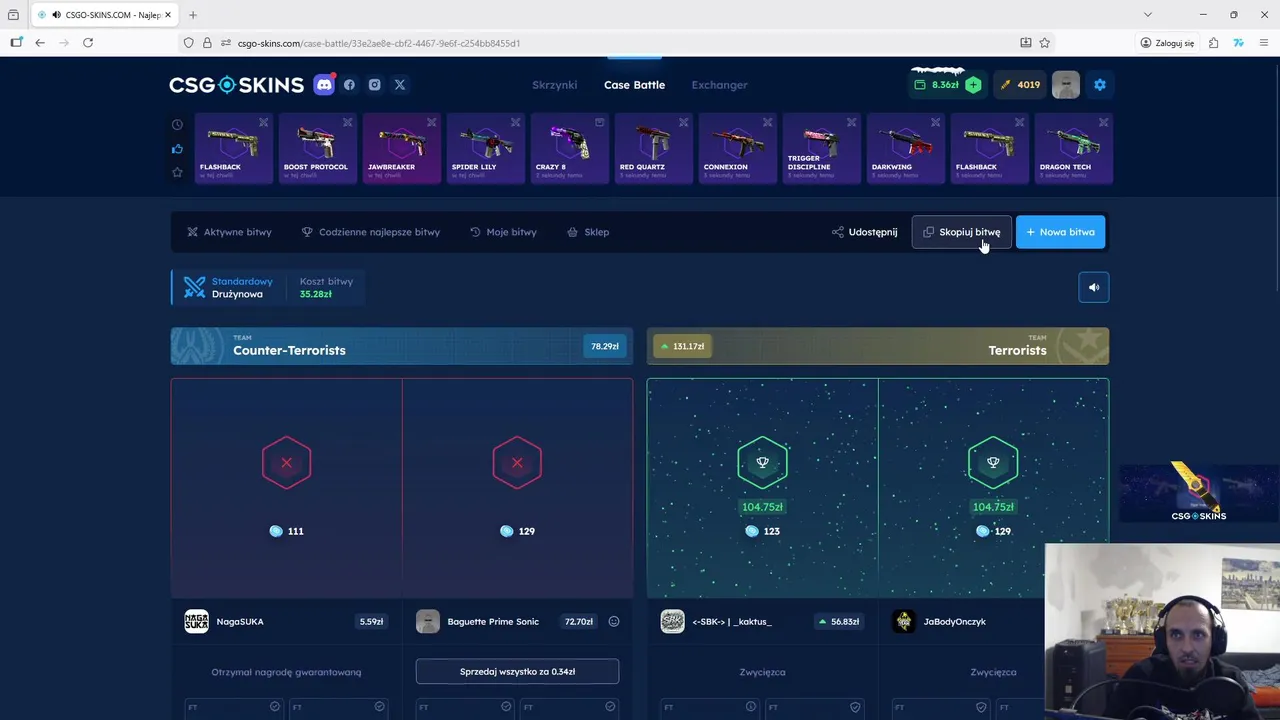Viewport: 1280px width, 720px height.
Task: Open the Discord icon link in header
Action: (x=324, y=85)
